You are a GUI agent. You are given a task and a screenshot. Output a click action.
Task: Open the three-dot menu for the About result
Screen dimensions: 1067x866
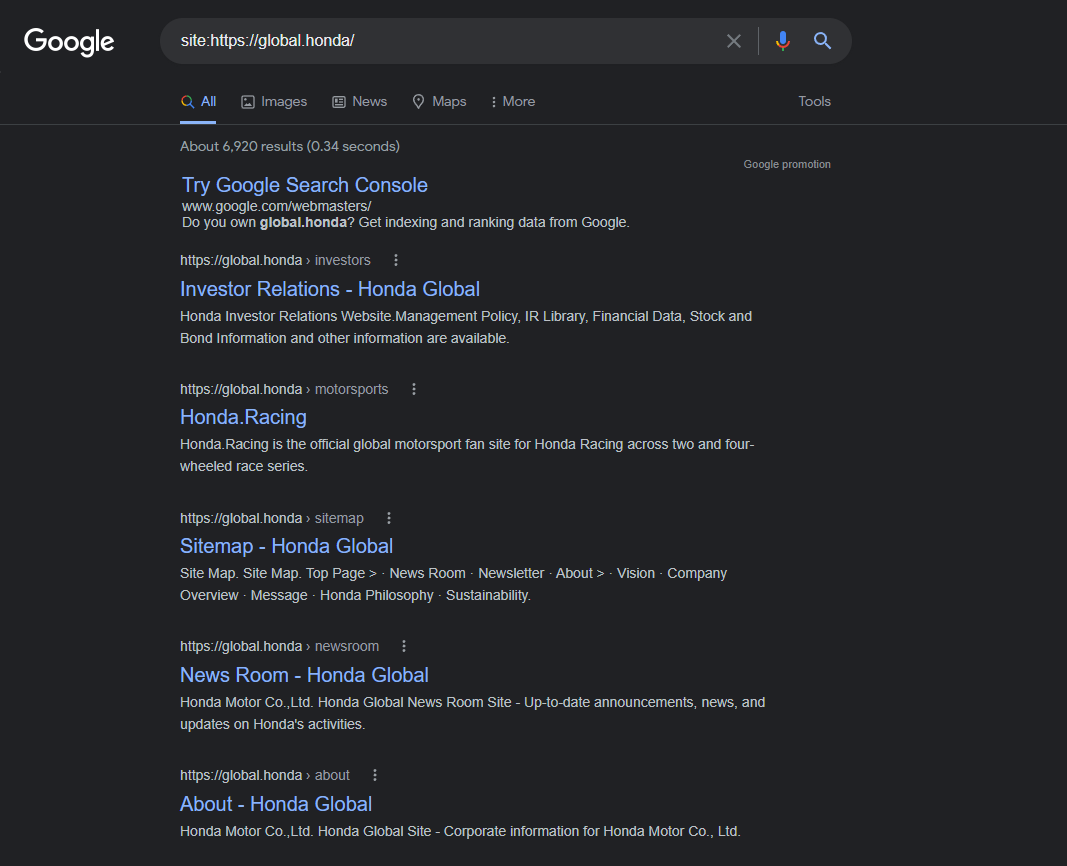374,774
